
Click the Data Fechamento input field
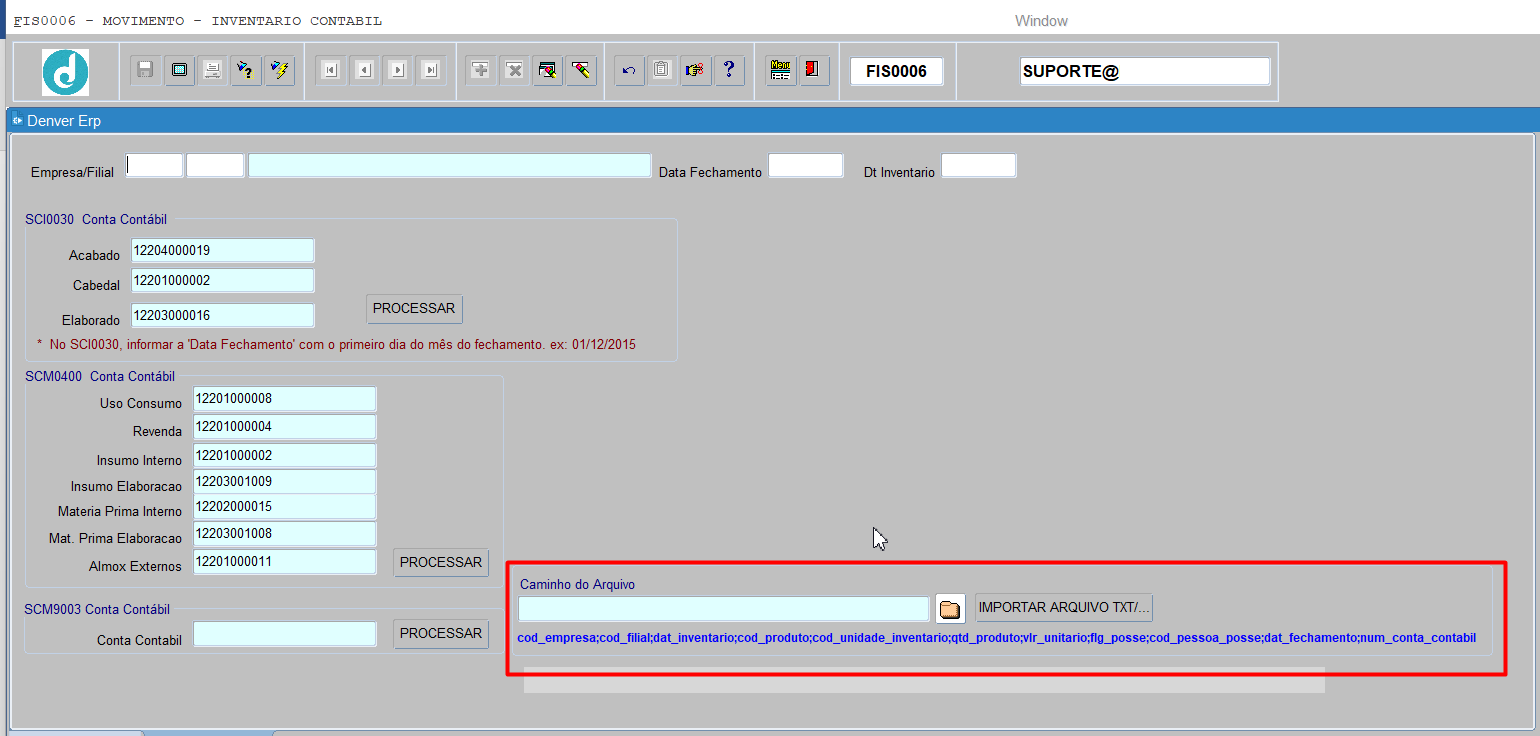pyautogui.click(x=805, y=166)
